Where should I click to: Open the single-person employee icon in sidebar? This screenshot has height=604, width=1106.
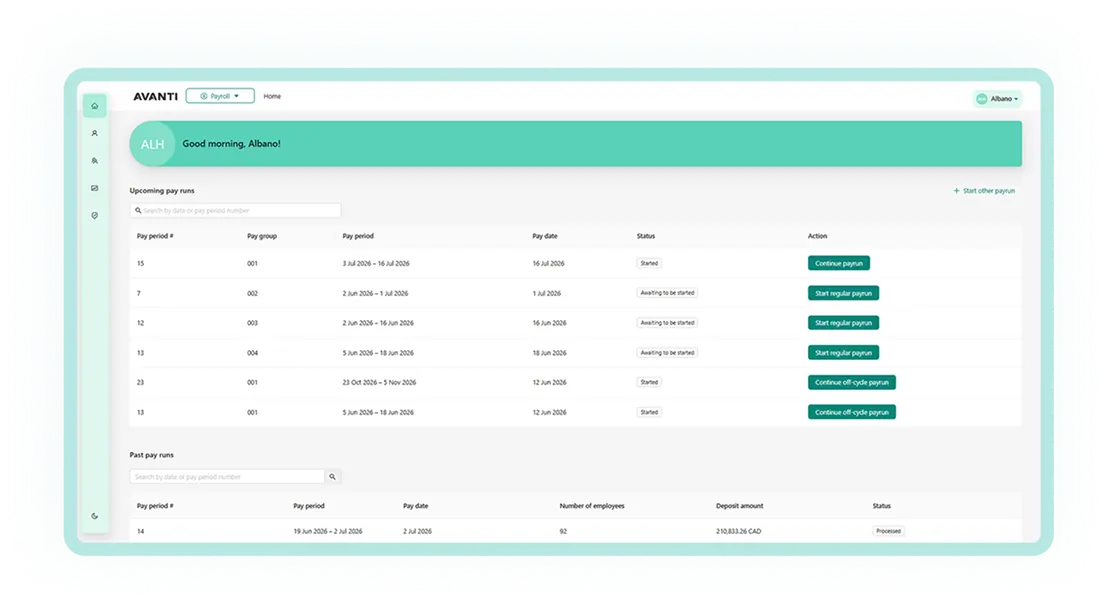point(95,133)
